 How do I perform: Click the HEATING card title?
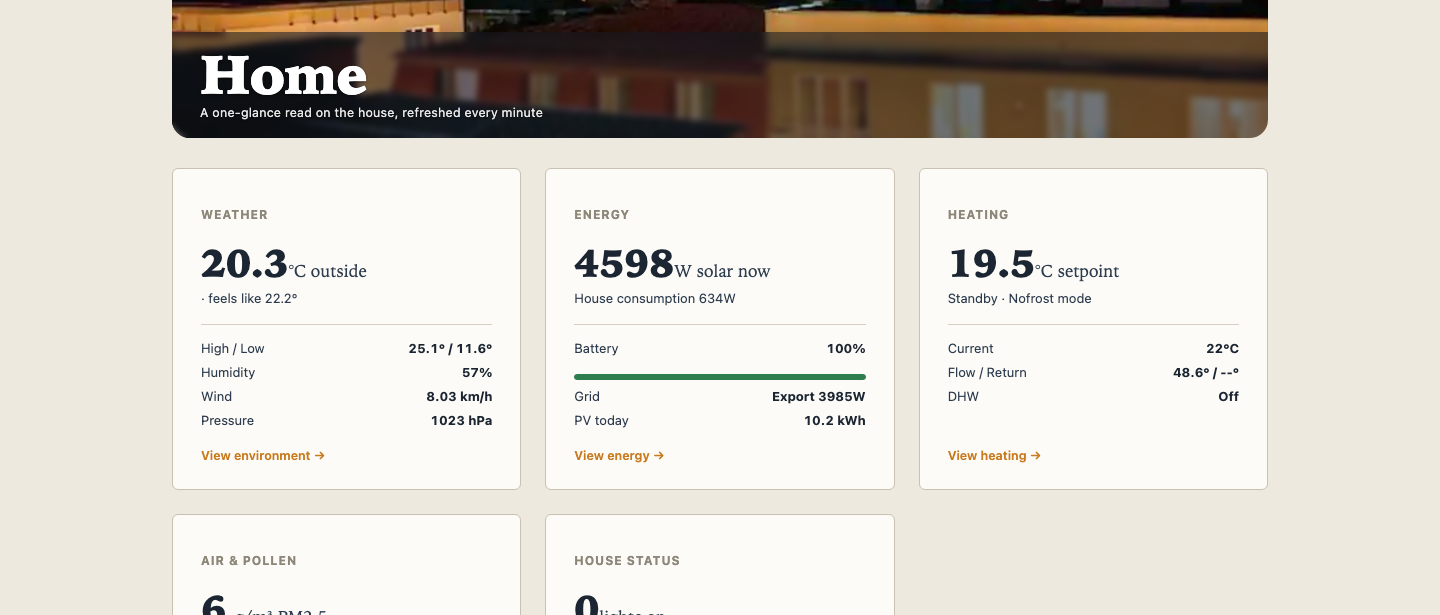click(x=978, y=215)
